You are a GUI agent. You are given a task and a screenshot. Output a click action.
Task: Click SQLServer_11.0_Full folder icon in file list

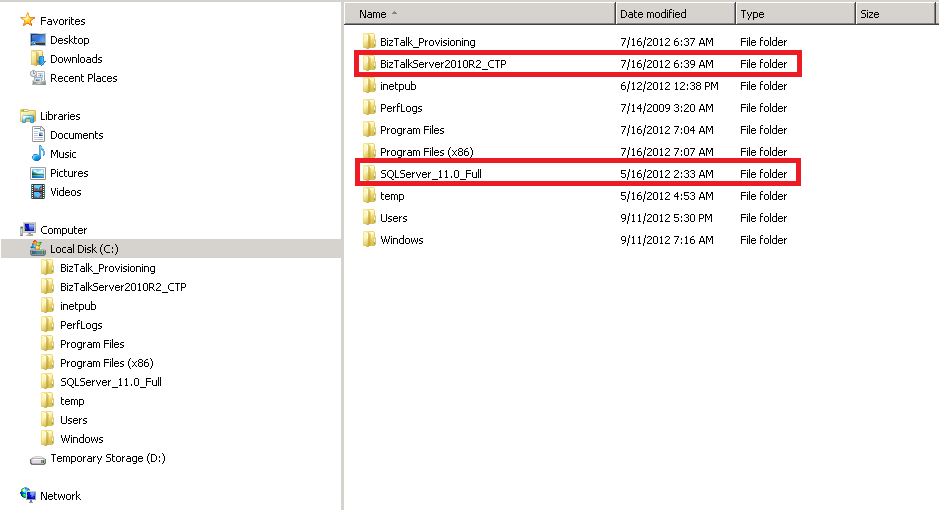pyautogui.click(x=369, y=174)
